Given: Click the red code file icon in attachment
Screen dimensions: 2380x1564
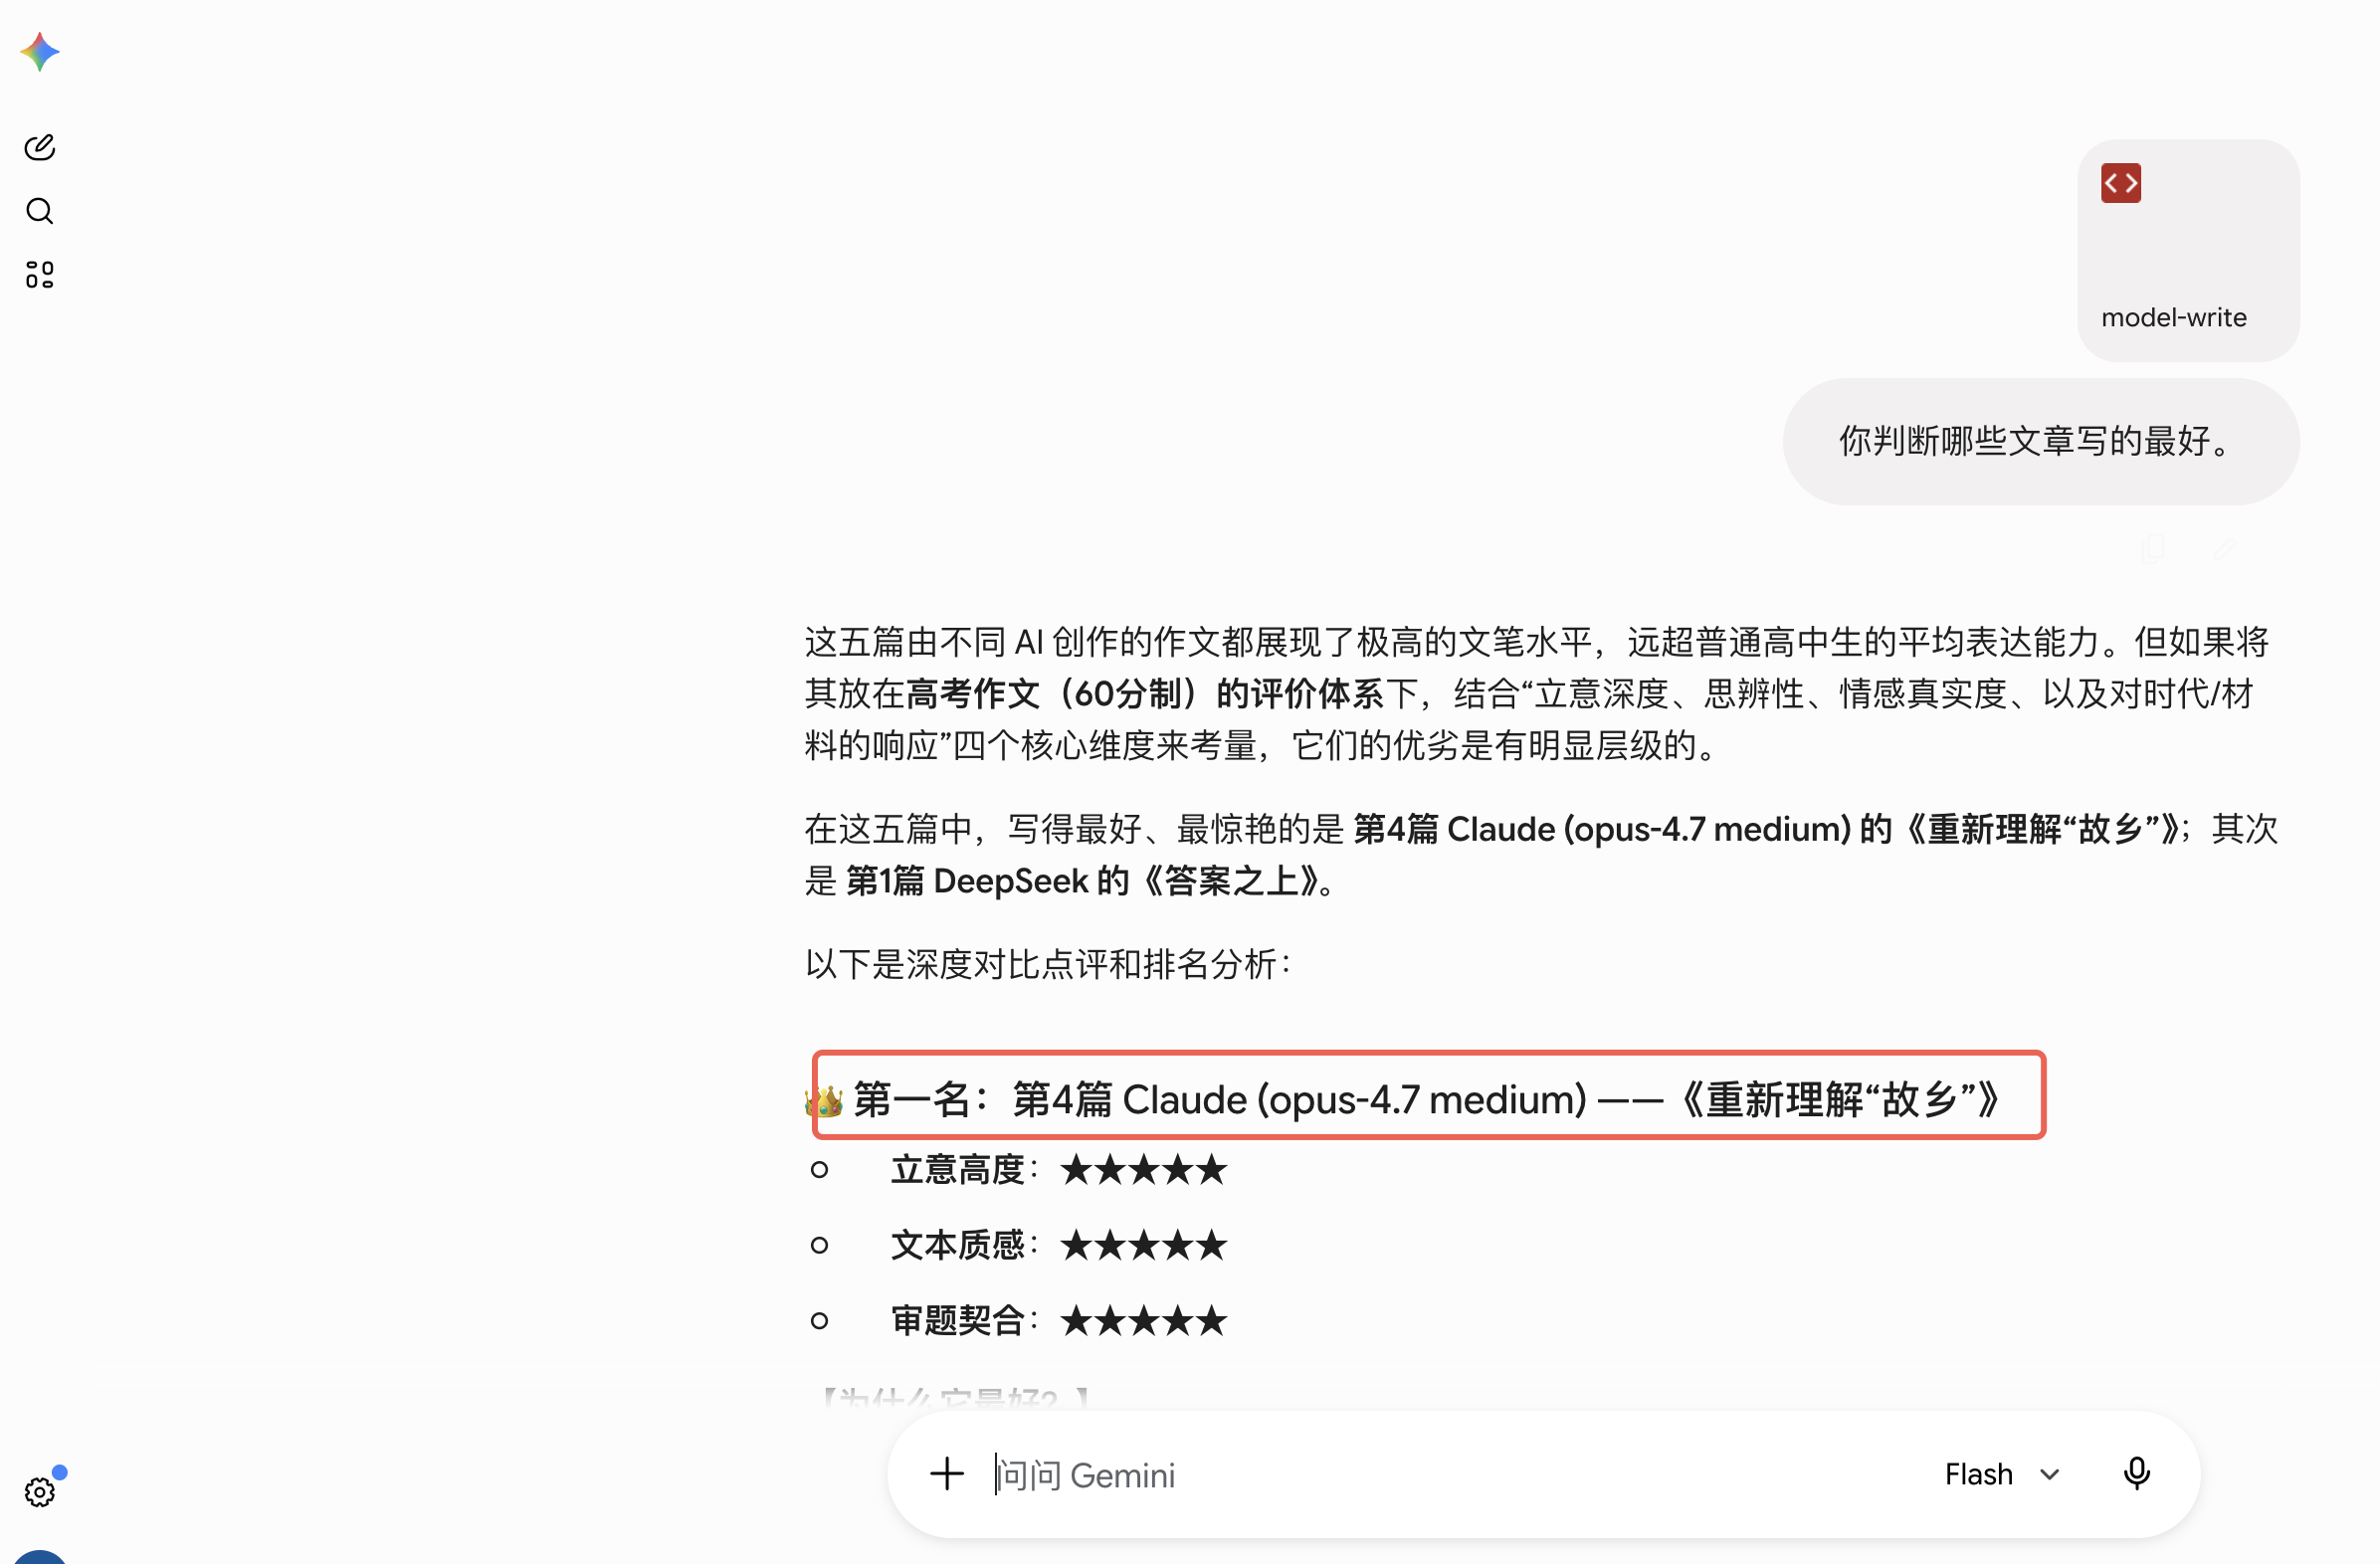Looking at the screenshot, I should (2120, 183).
